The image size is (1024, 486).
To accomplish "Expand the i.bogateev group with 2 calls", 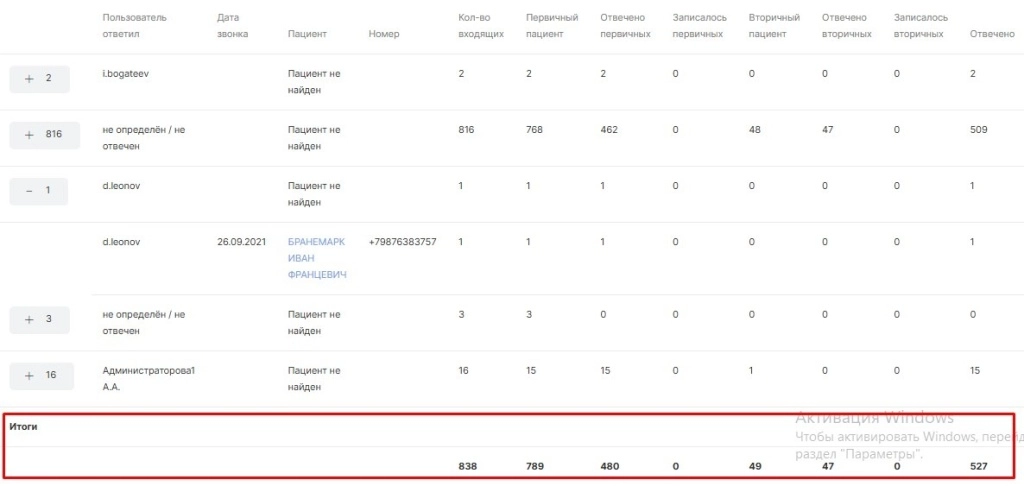I will click(39, 79).
